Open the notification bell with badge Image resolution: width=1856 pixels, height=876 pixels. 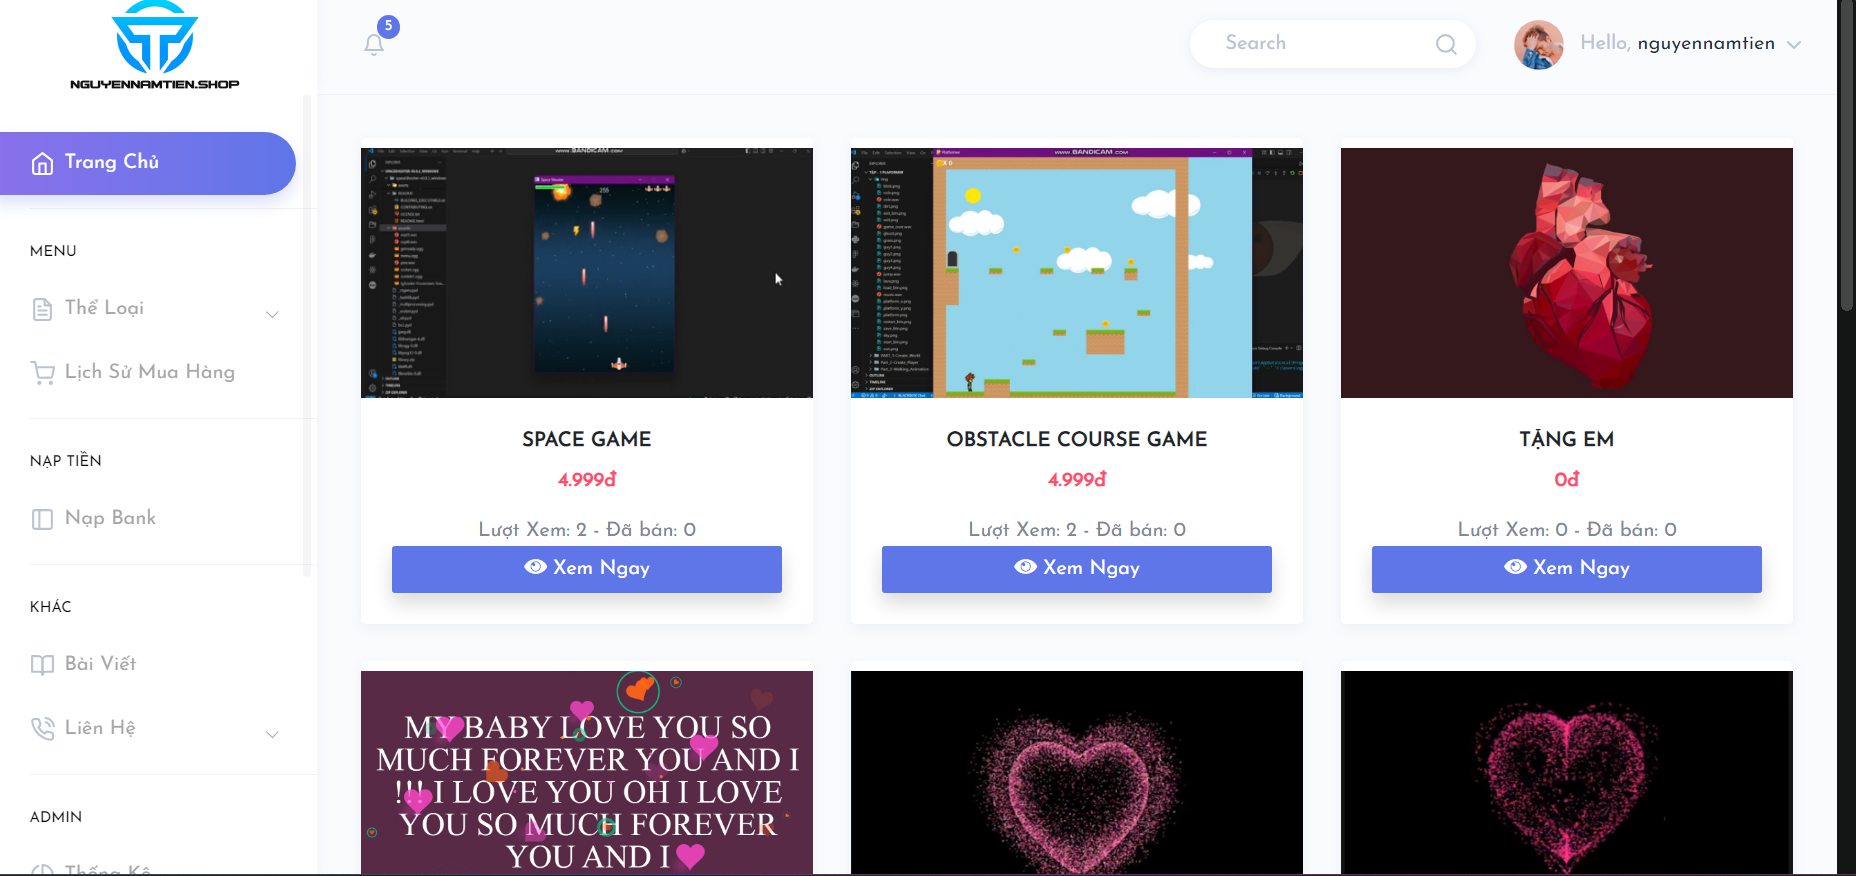pyautogui.click(x=375, y=44)
